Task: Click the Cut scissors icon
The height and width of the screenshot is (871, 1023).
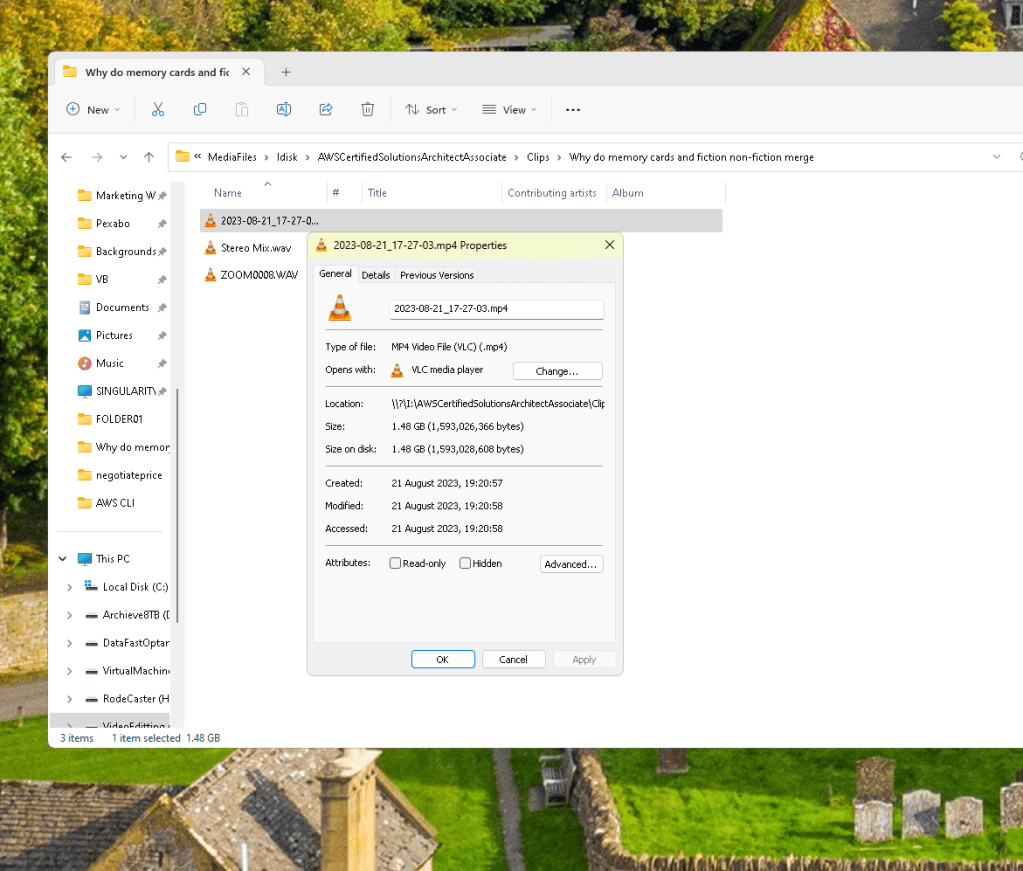Action: click(x=158, y=110)
